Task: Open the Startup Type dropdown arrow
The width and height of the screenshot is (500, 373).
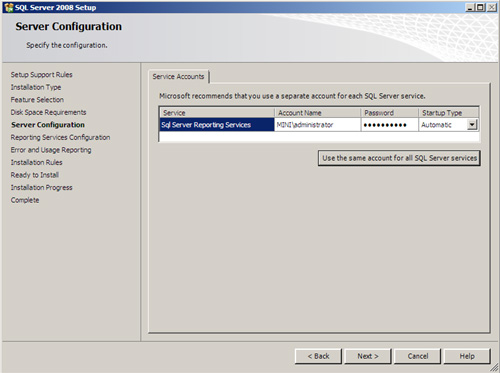Action: [x=472, y=125]
